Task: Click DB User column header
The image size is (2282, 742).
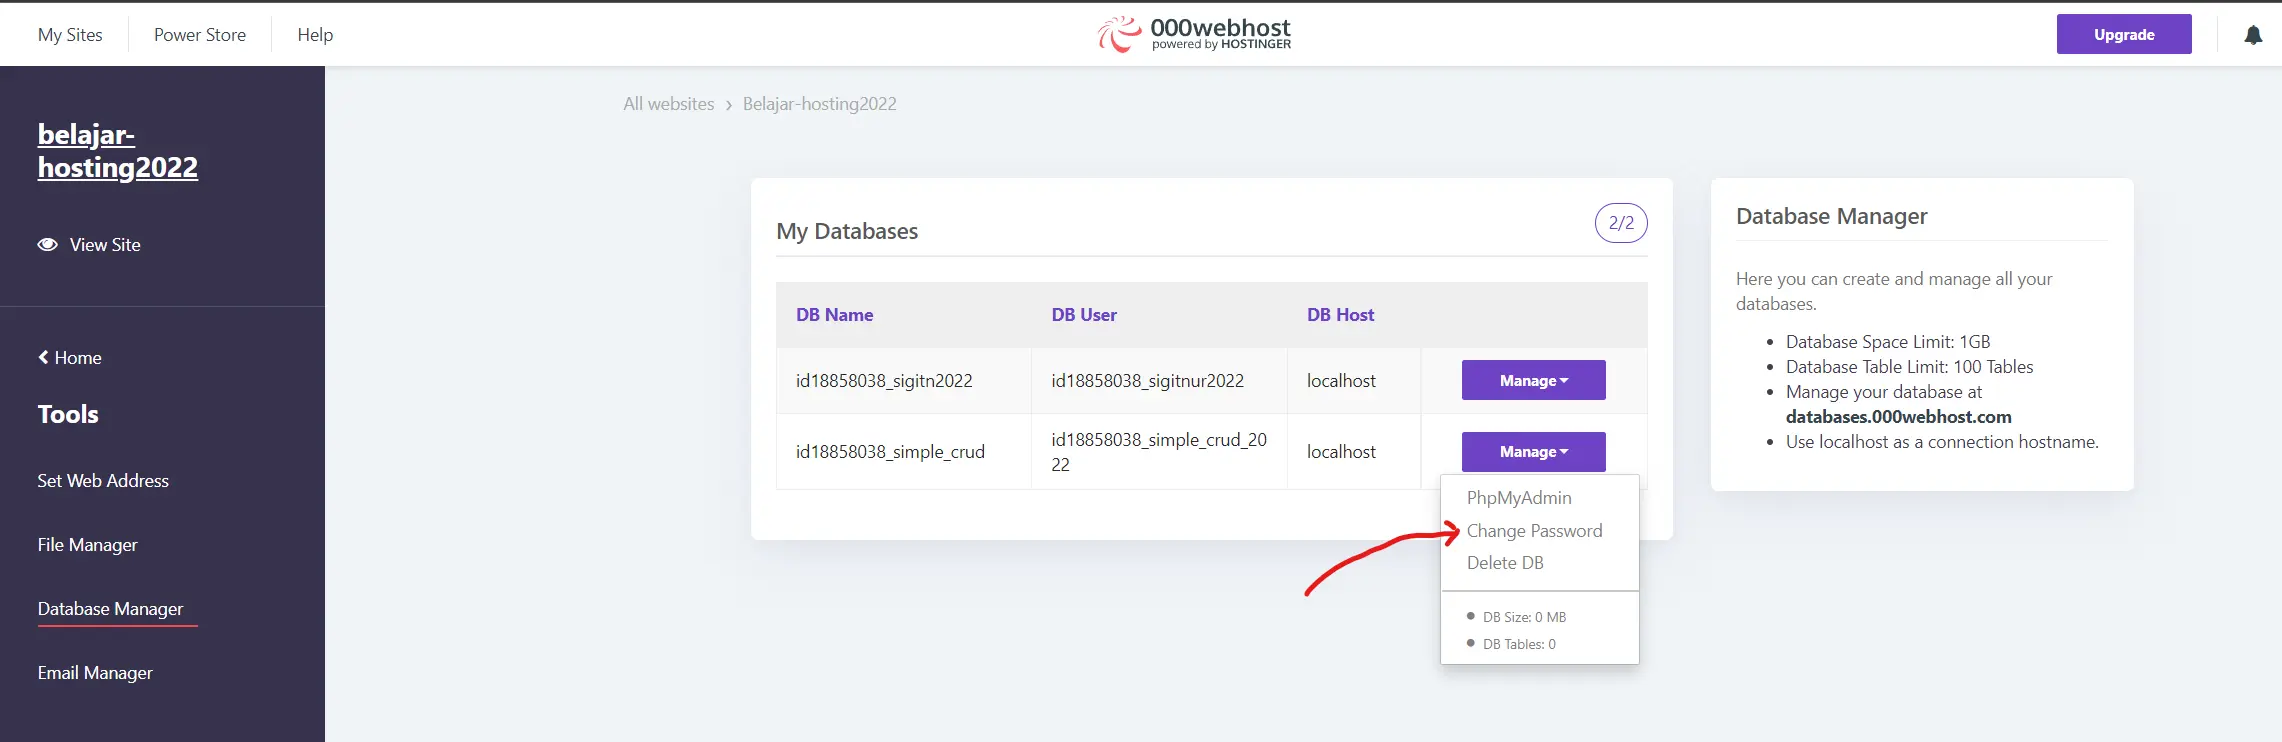Action: coord(1084,315)
